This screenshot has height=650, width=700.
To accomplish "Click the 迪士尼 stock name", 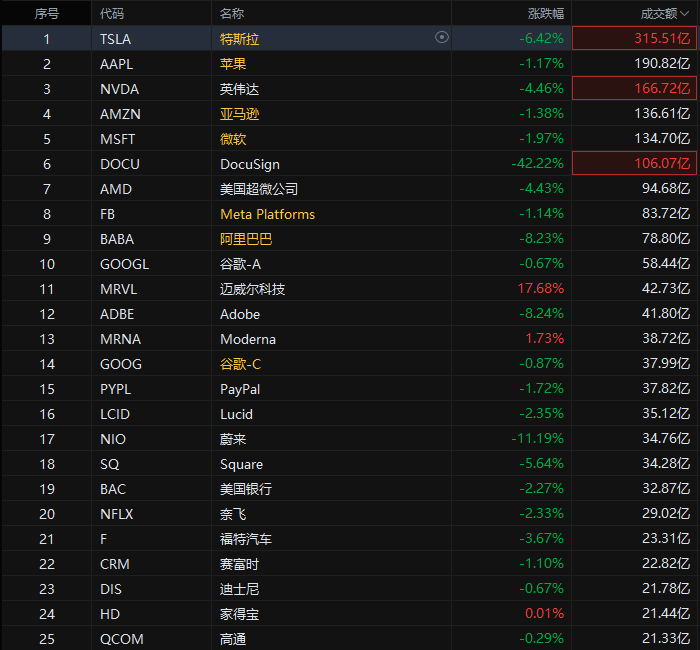I will click(x=239, y=589).
